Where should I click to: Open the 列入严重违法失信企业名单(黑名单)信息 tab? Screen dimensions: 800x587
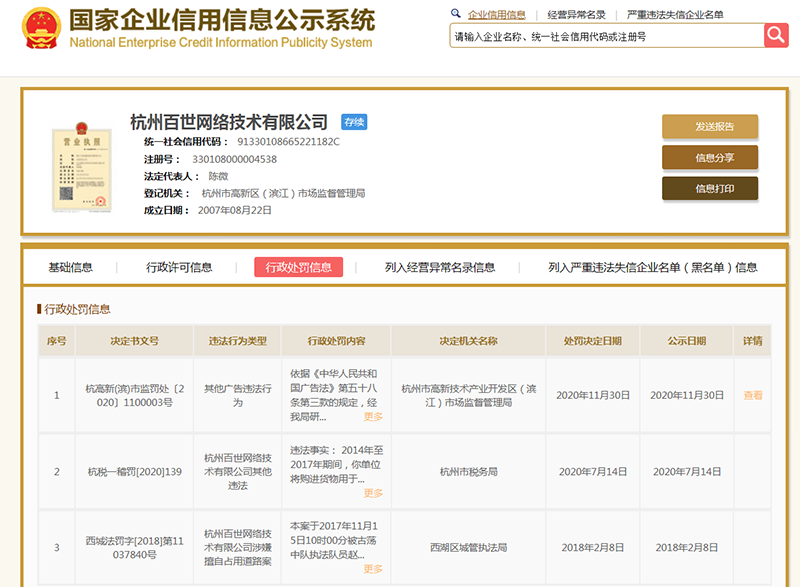[653, 267]
